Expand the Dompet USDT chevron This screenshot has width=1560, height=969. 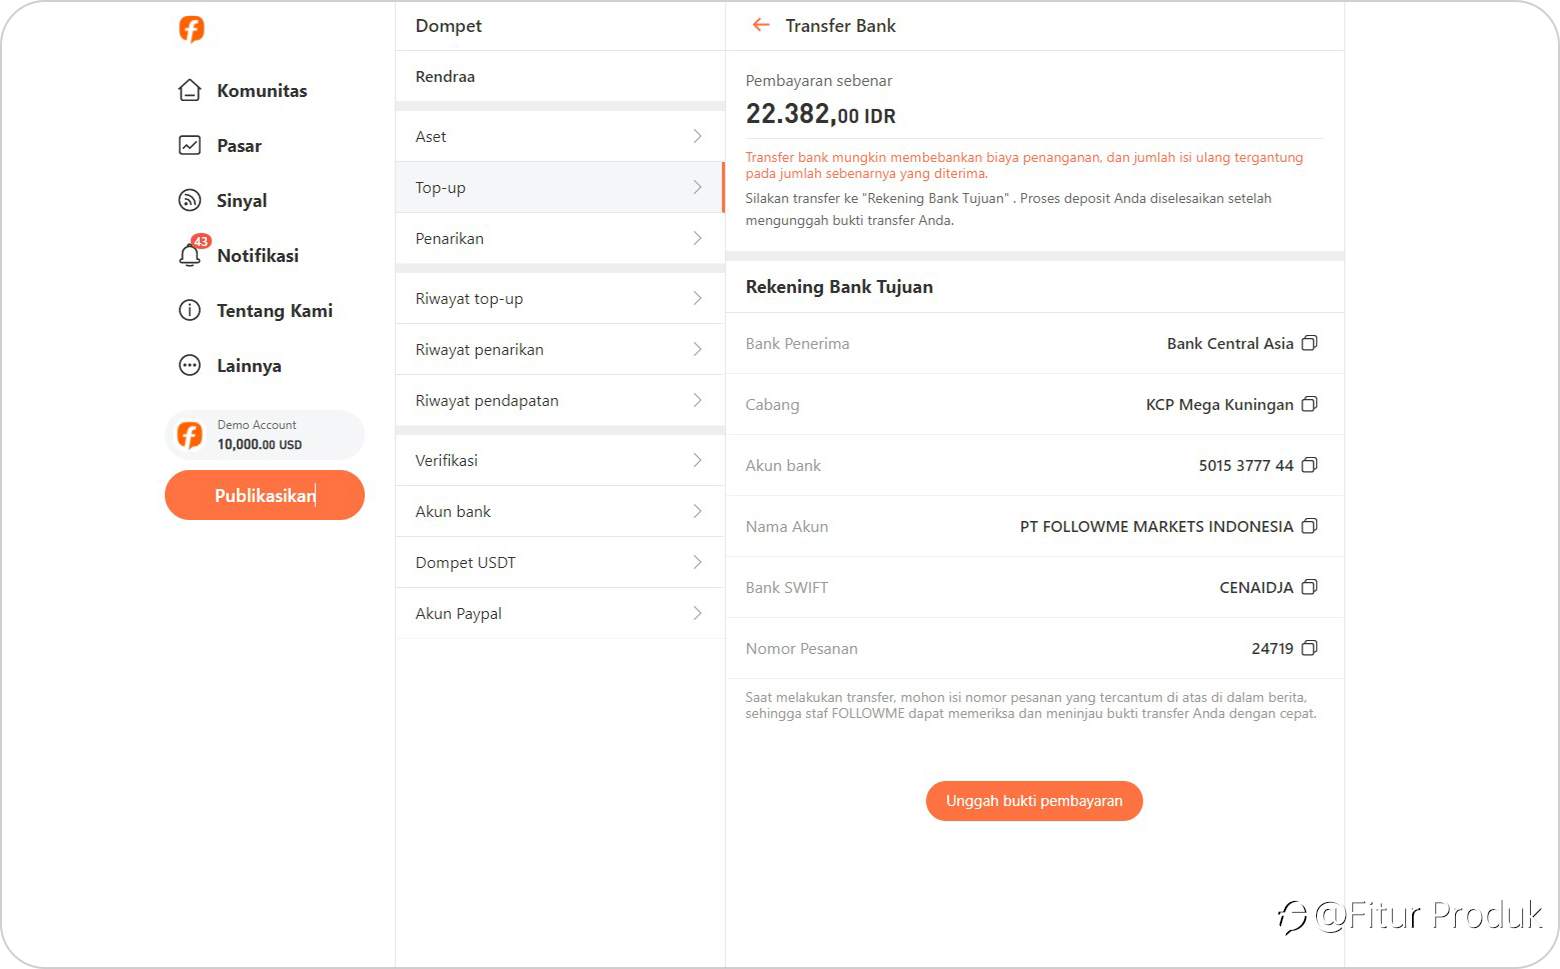pos(697,562)
